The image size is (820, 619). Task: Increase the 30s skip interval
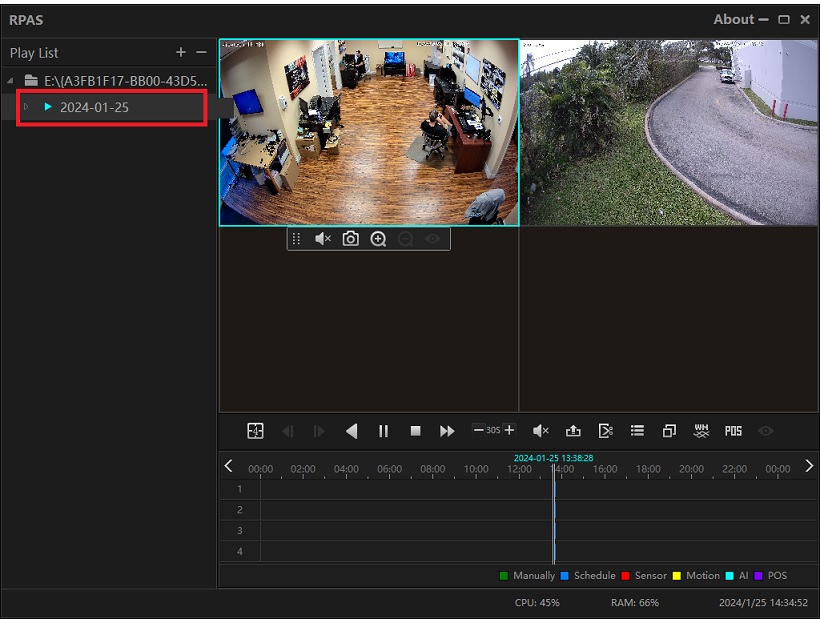click(509, 430)
